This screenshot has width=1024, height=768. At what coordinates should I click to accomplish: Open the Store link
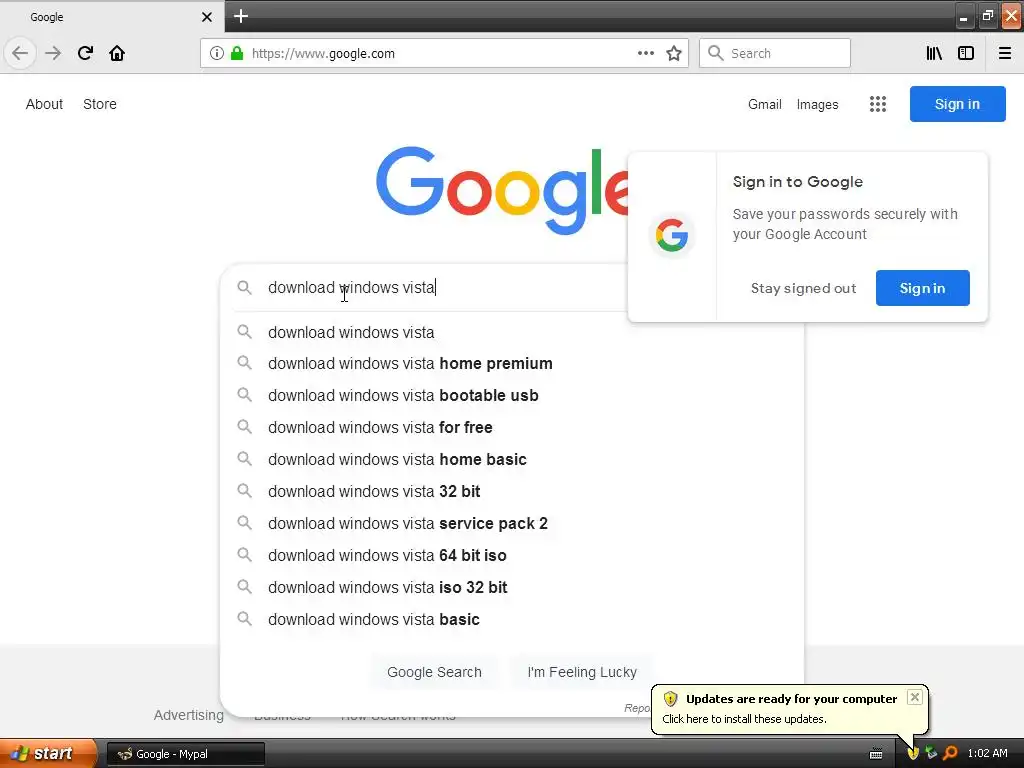coord(100,104)
